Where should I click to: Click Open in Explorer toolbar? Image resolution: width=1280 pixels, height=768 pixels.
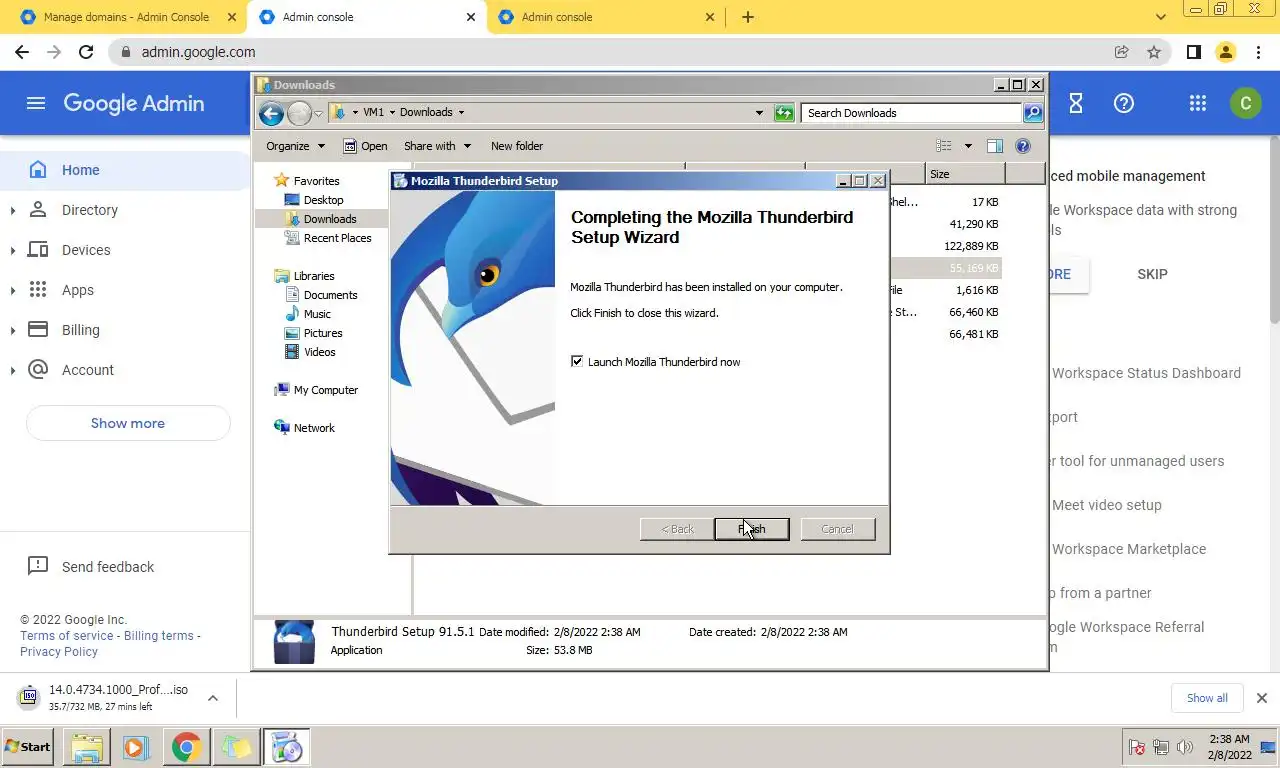365,146
